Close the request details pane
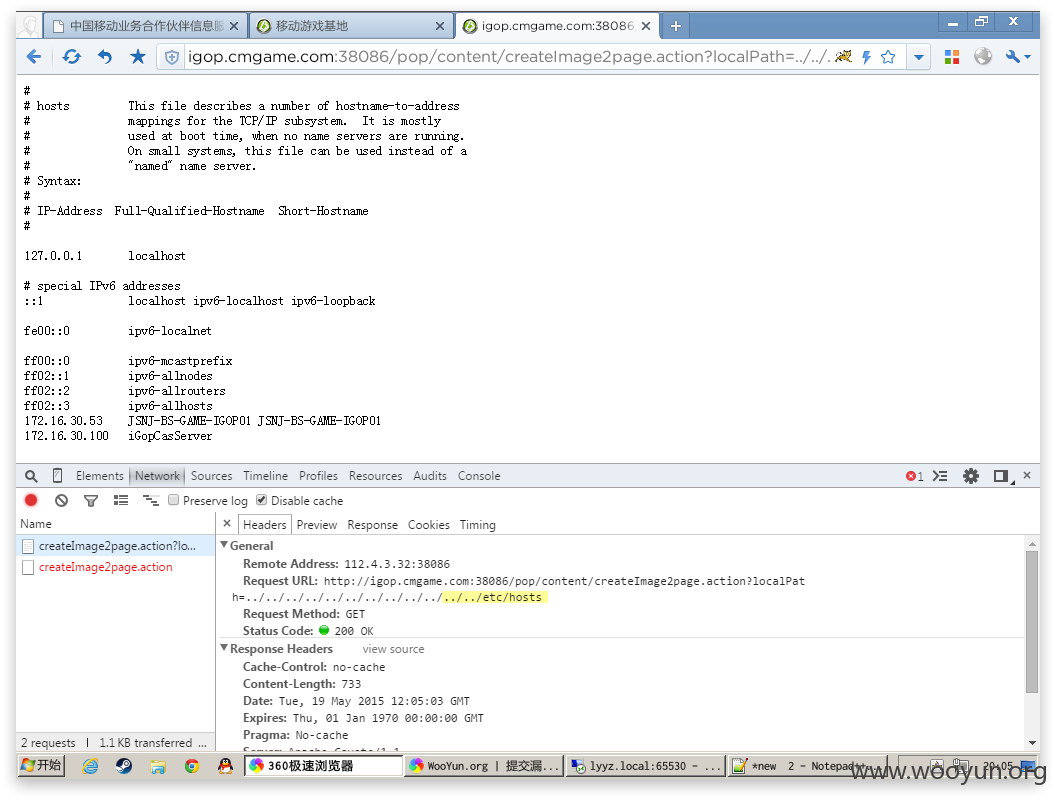 click(227, 524)
